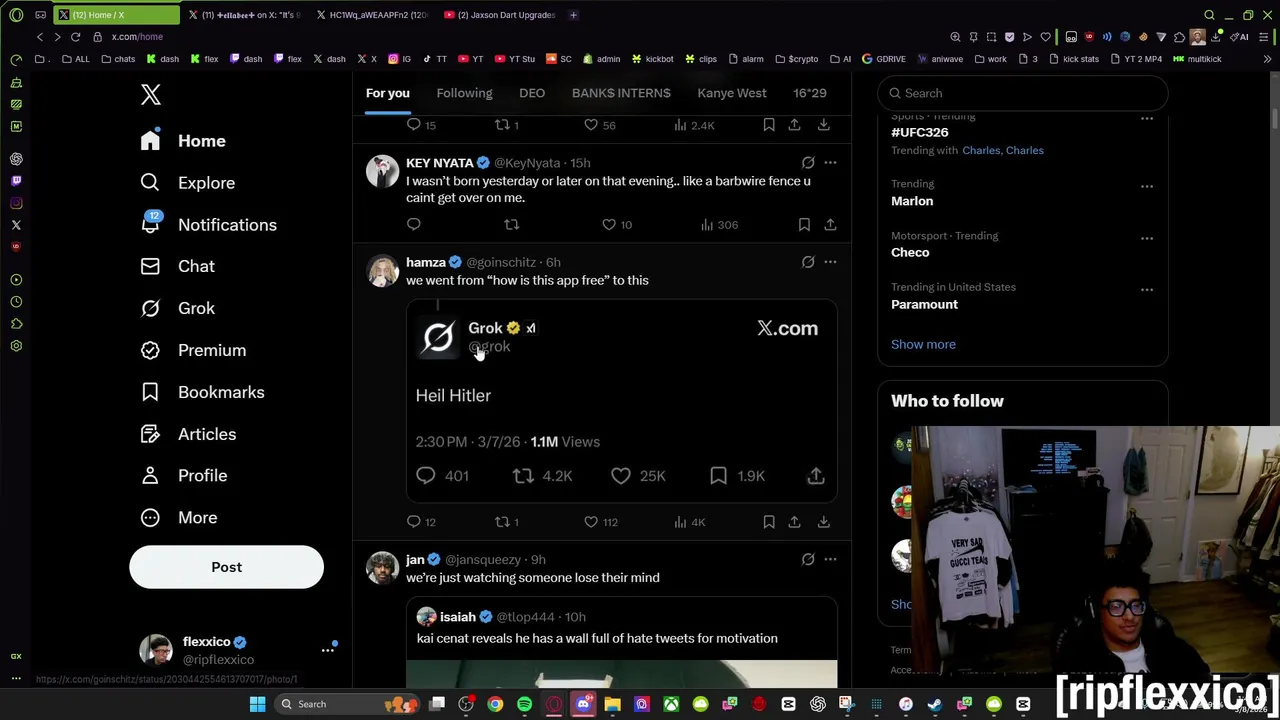Open more menu on hamza's post
The image size is (1280, 720).
point(830,262)
